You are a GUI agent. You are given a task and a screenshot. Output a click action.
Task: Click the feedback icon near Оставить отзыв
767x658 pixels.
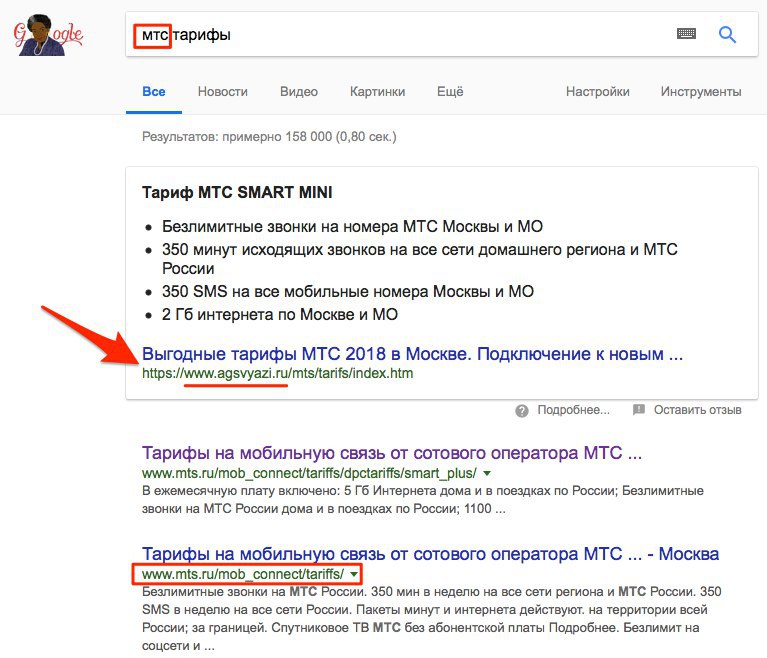coord(639,409)
